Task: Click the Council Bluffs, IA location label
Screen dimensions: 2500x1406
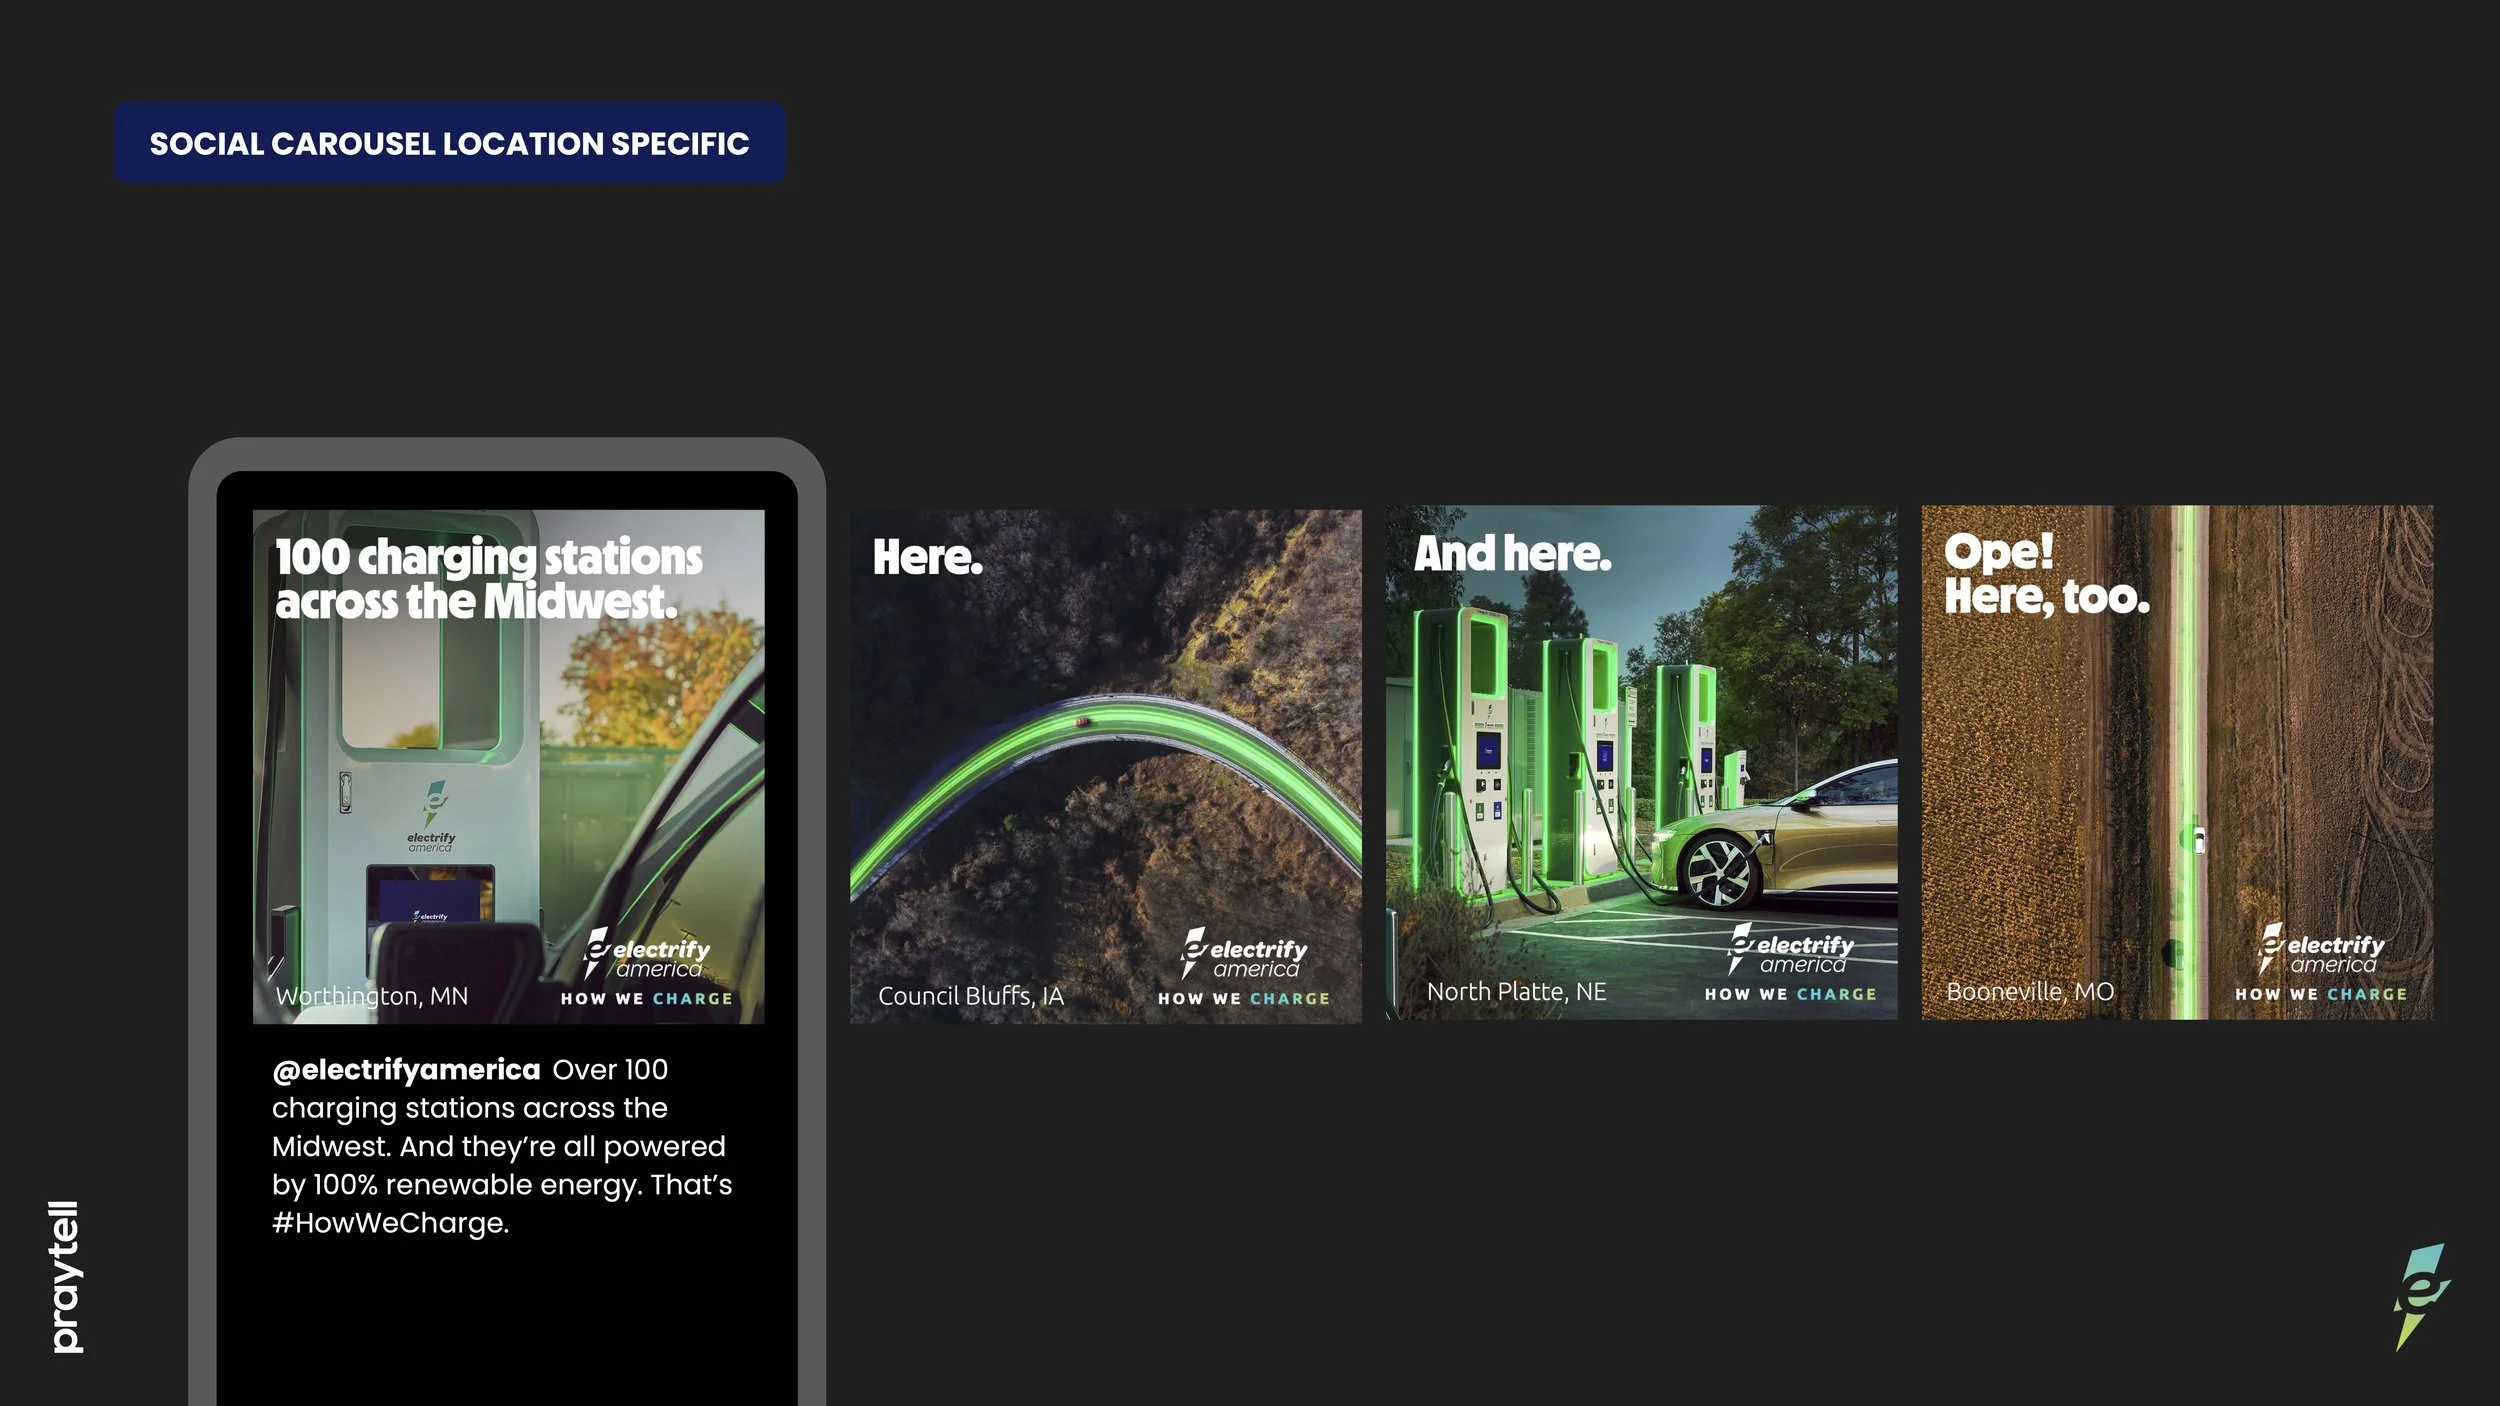Action: pyautogui.click(x=970, y=996)
